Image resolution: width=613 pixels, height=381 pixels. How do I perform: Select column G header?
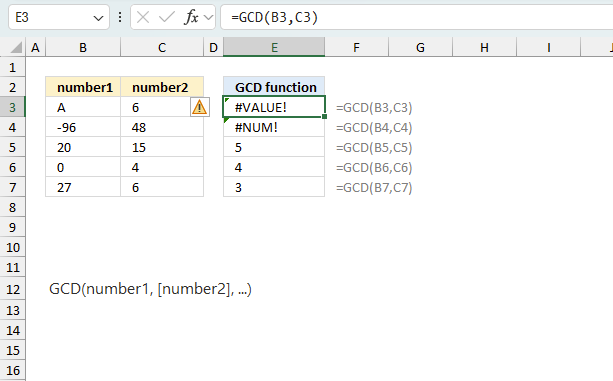tap(420, 48)
